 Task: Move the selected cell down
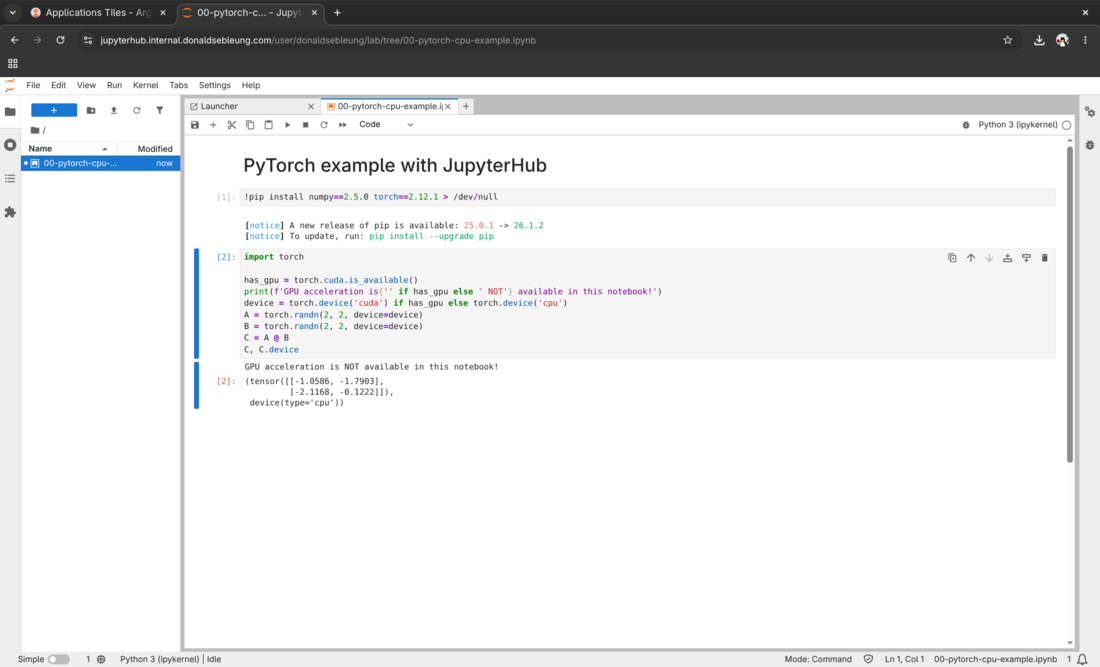pyautogui.click(x=989, y=258)
